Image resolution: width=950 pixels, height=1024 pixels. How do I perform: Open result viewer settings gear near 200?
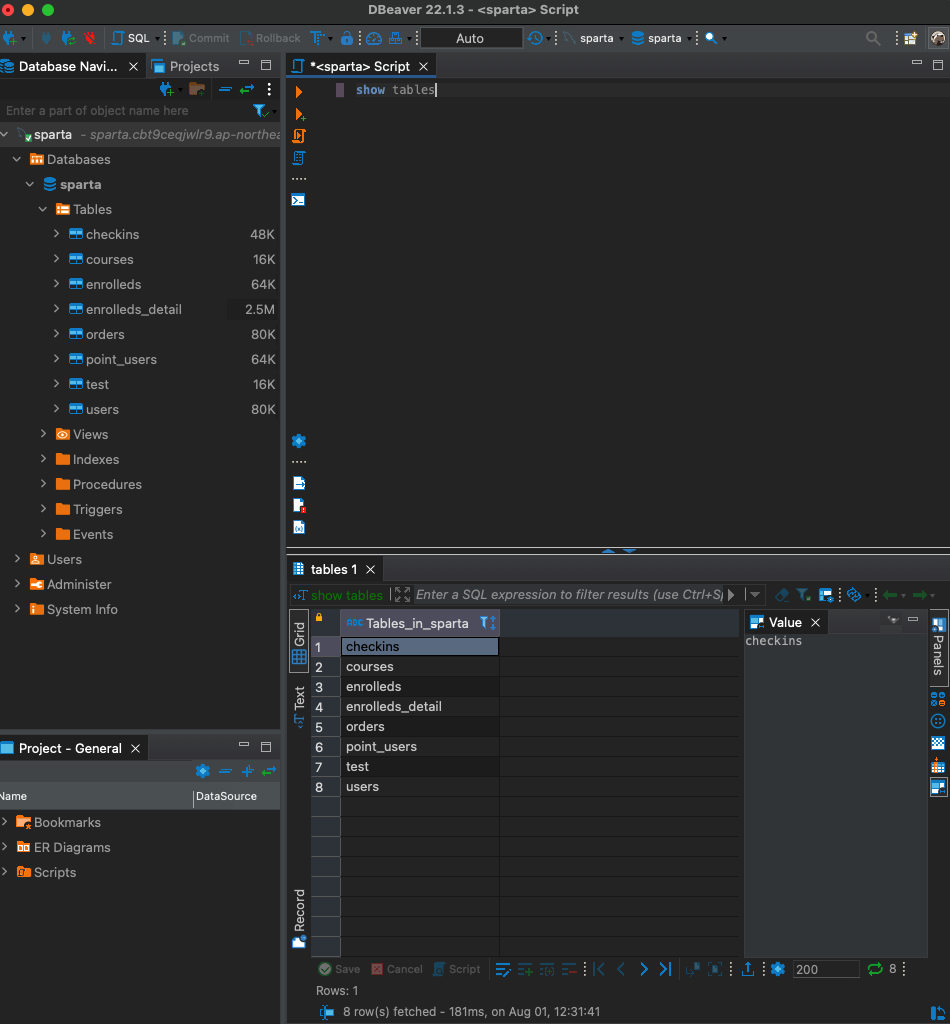[x=778, y=969]
